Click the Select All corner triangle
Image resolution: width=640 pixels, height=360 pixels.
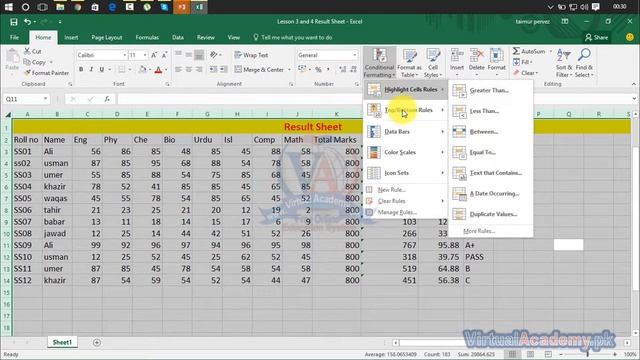tap(7, 114)
